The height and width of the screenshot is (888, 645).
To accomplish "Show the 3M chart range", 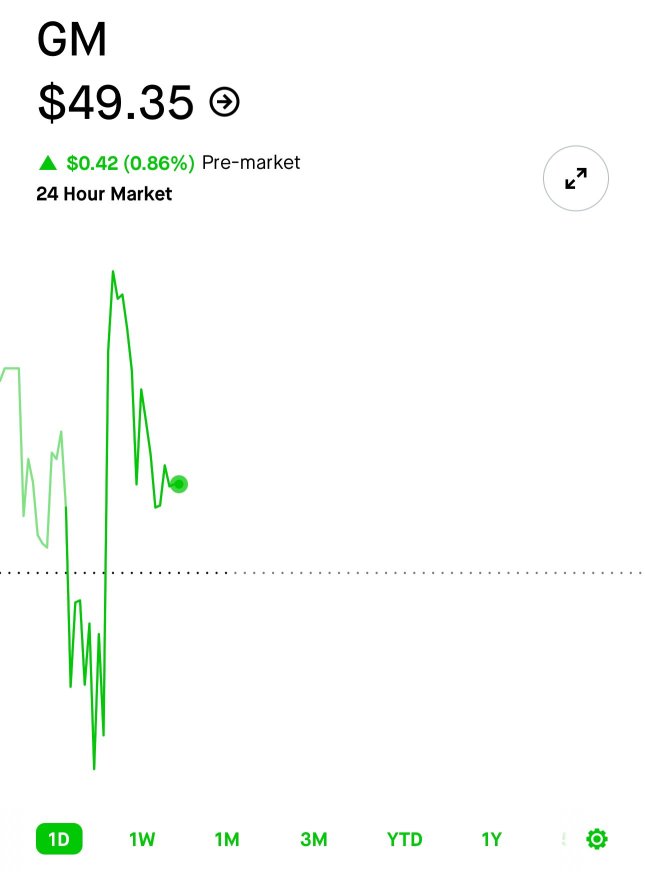I will (314, 839).
